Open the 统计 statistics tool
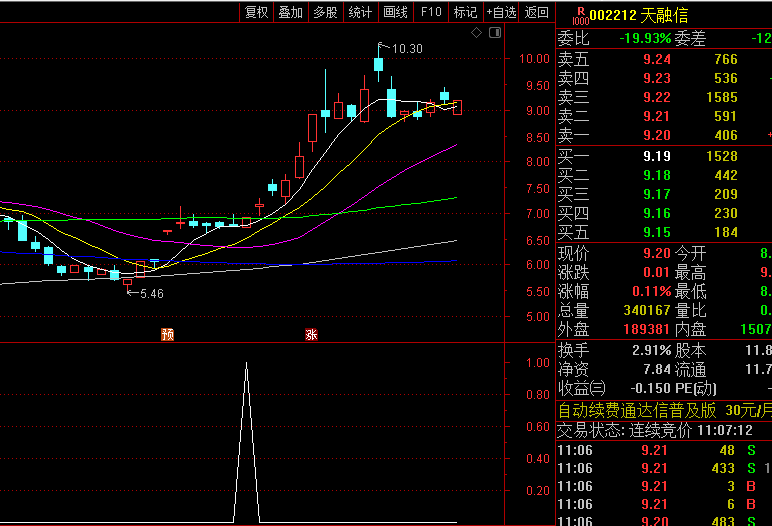This screenshot has height=526, width=772. tap(360, 12)
